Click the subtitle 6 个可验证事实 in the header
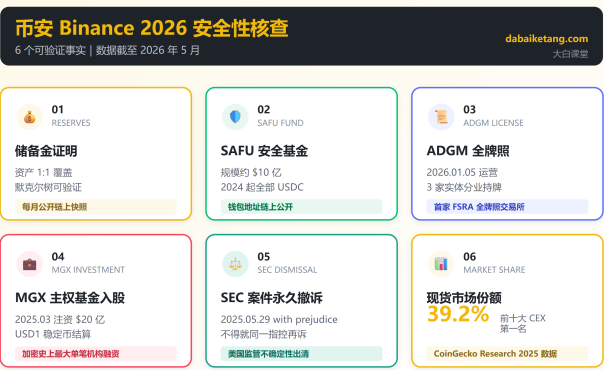This screenshot has width=604, height=370. click(50, 50)
